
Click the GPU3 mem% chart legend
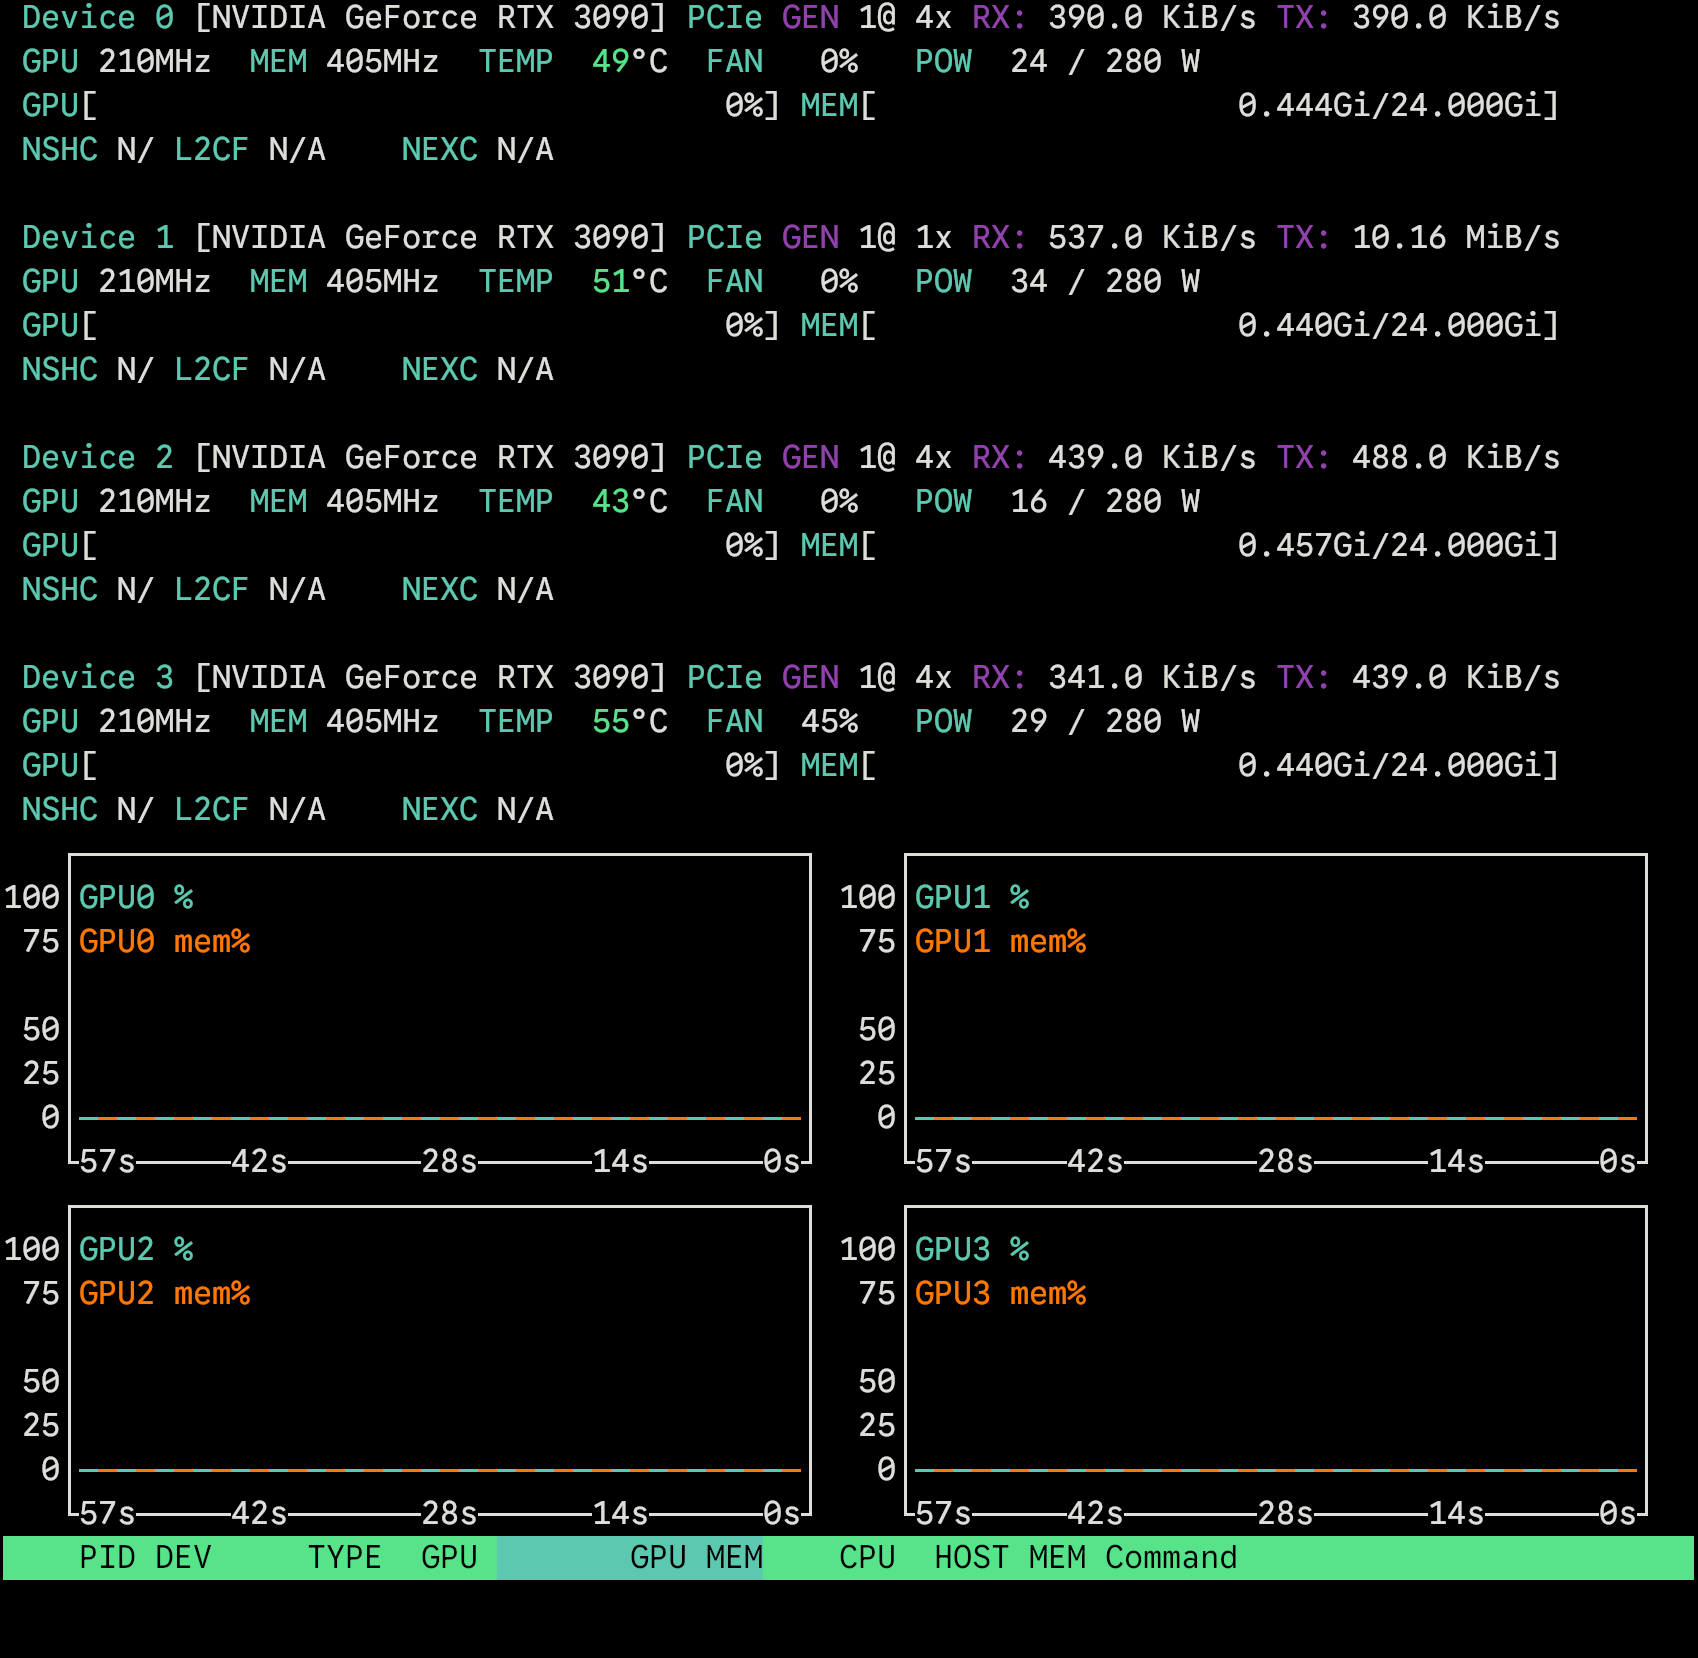(x=1000, y=1293)
